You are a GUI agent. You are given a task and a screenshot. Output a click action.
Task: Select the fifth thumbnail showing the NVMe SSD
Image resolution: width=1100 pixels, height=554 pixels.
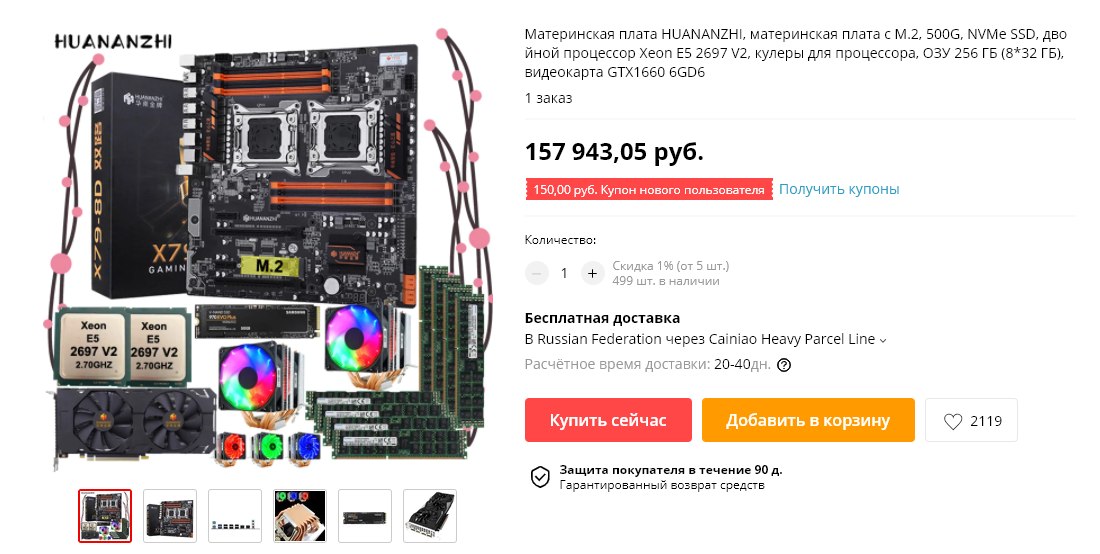365,516
